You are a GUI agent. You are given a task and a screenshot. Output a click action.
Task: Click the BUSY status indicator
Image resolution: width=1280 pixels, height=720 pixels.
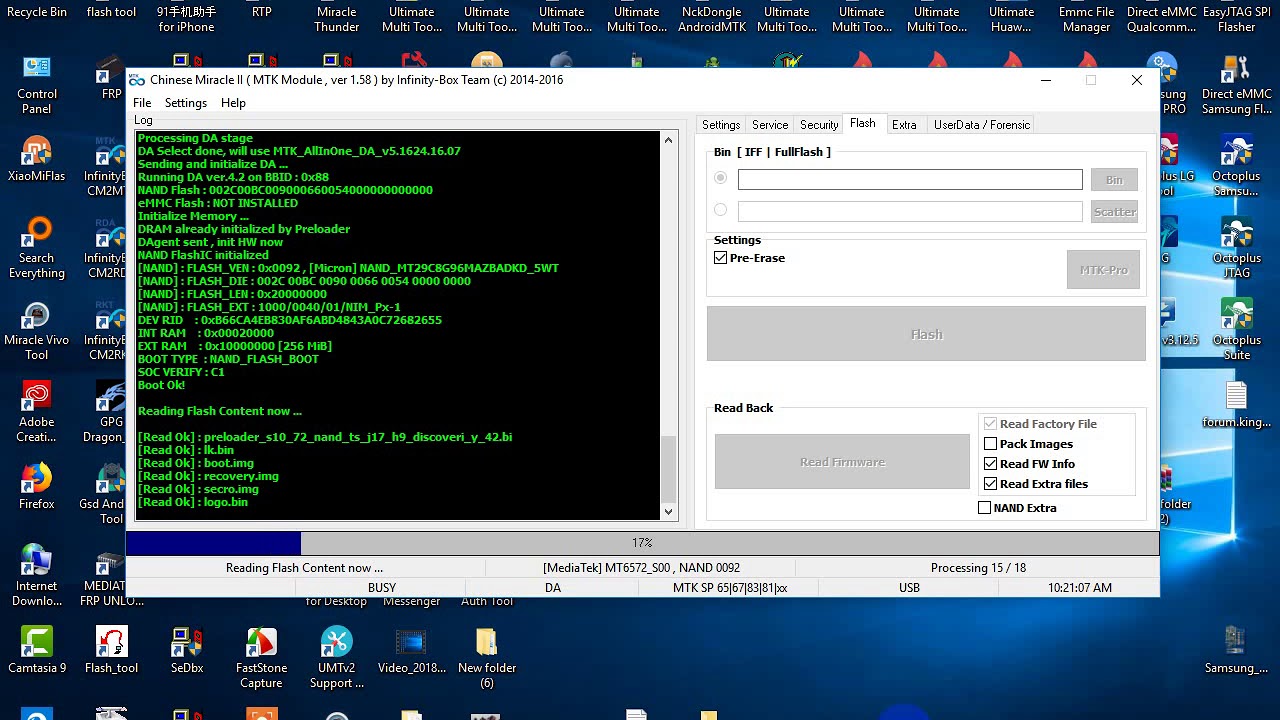(x=382, y=588)
